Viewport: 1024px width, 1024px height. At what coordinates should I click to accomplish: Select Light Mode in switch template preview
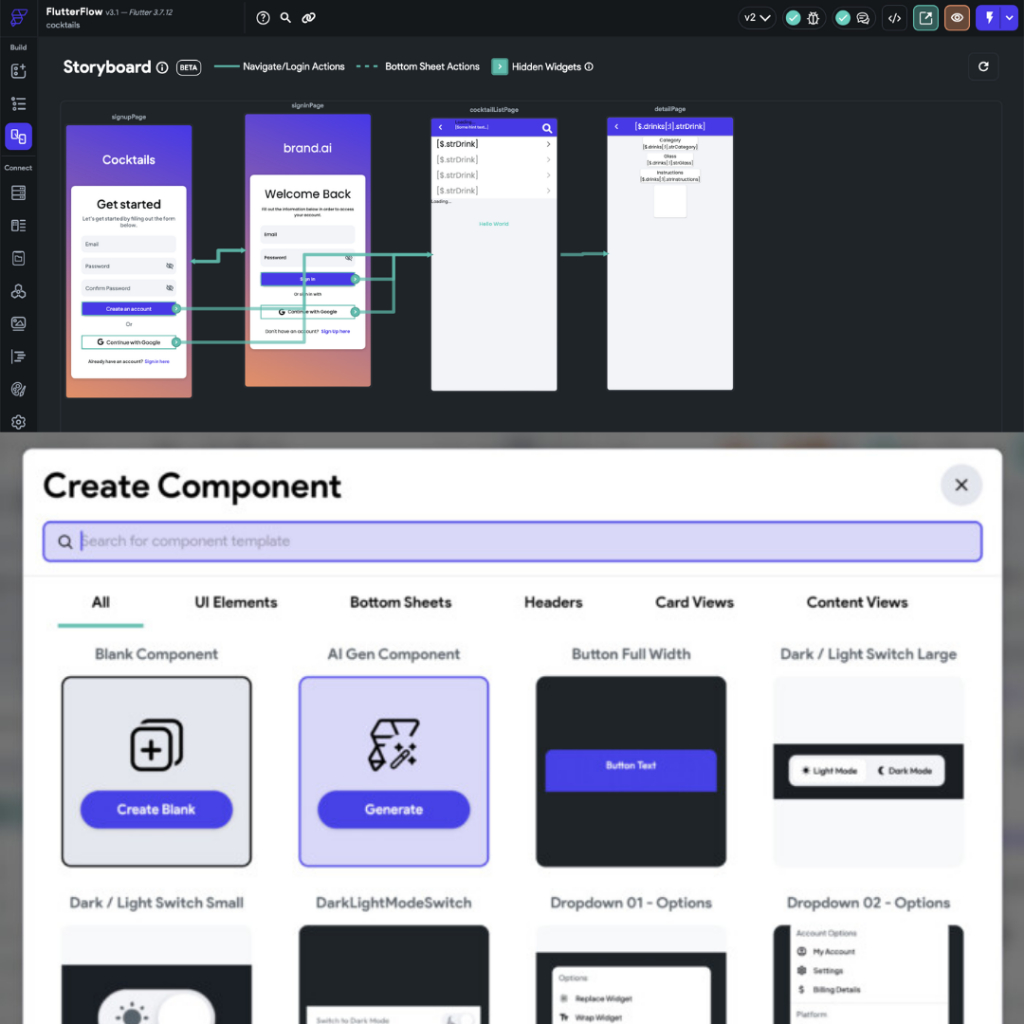(829, 771)
